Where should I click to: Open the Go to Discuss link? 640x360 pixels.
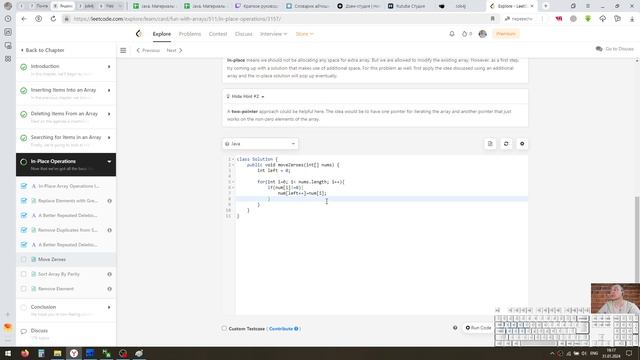(615, 49)
